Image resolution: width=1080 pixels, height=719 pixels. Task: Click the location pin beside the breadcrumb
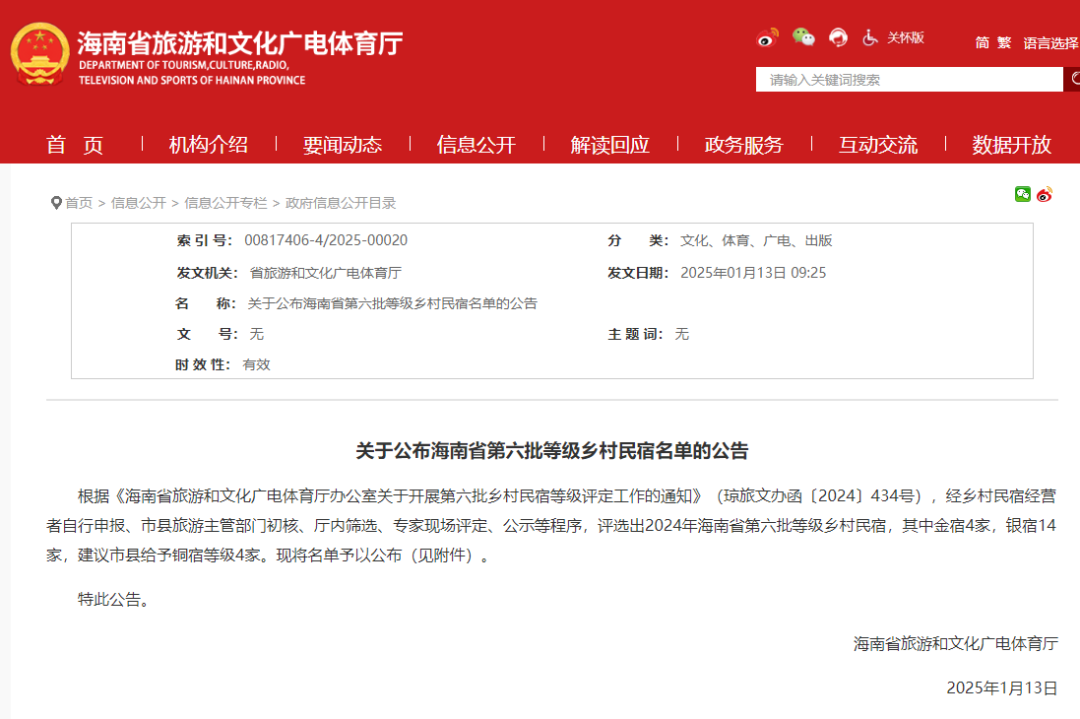55,201
